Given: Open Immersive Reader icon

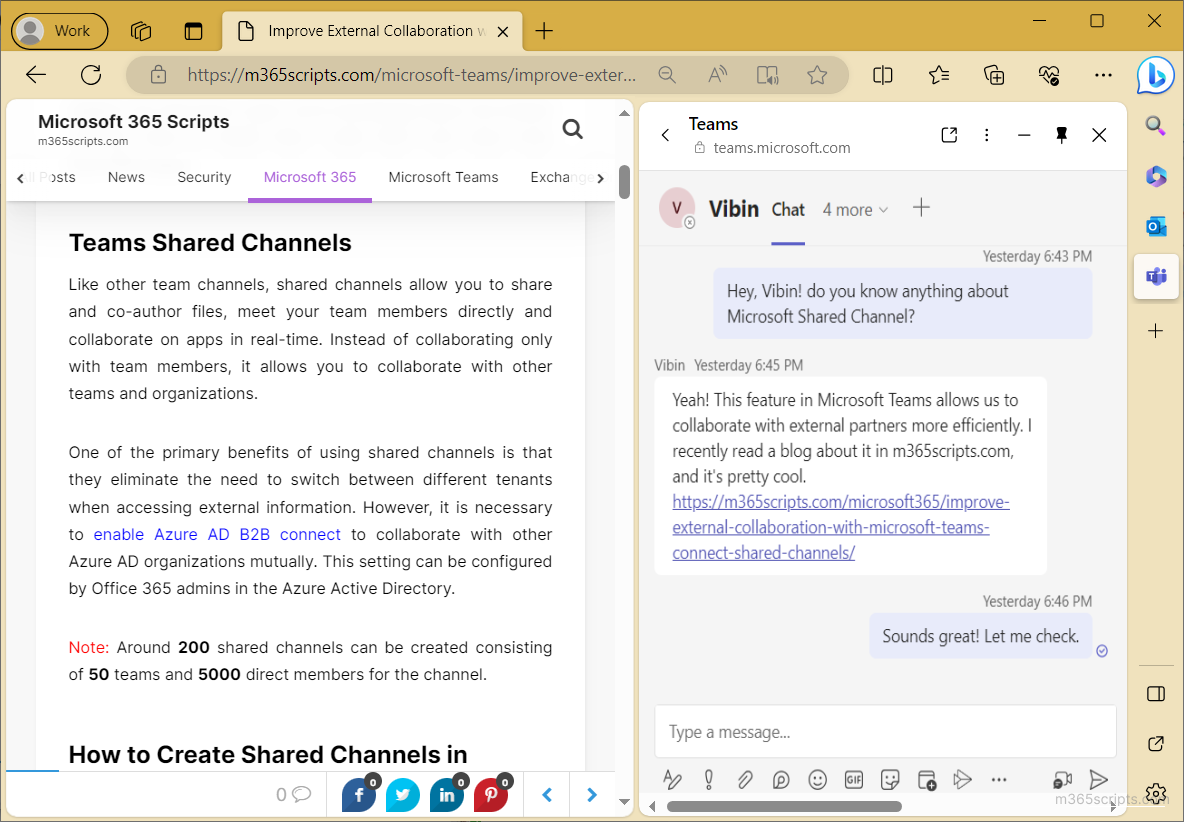Looking at the screenshot, I should [767, 75].
